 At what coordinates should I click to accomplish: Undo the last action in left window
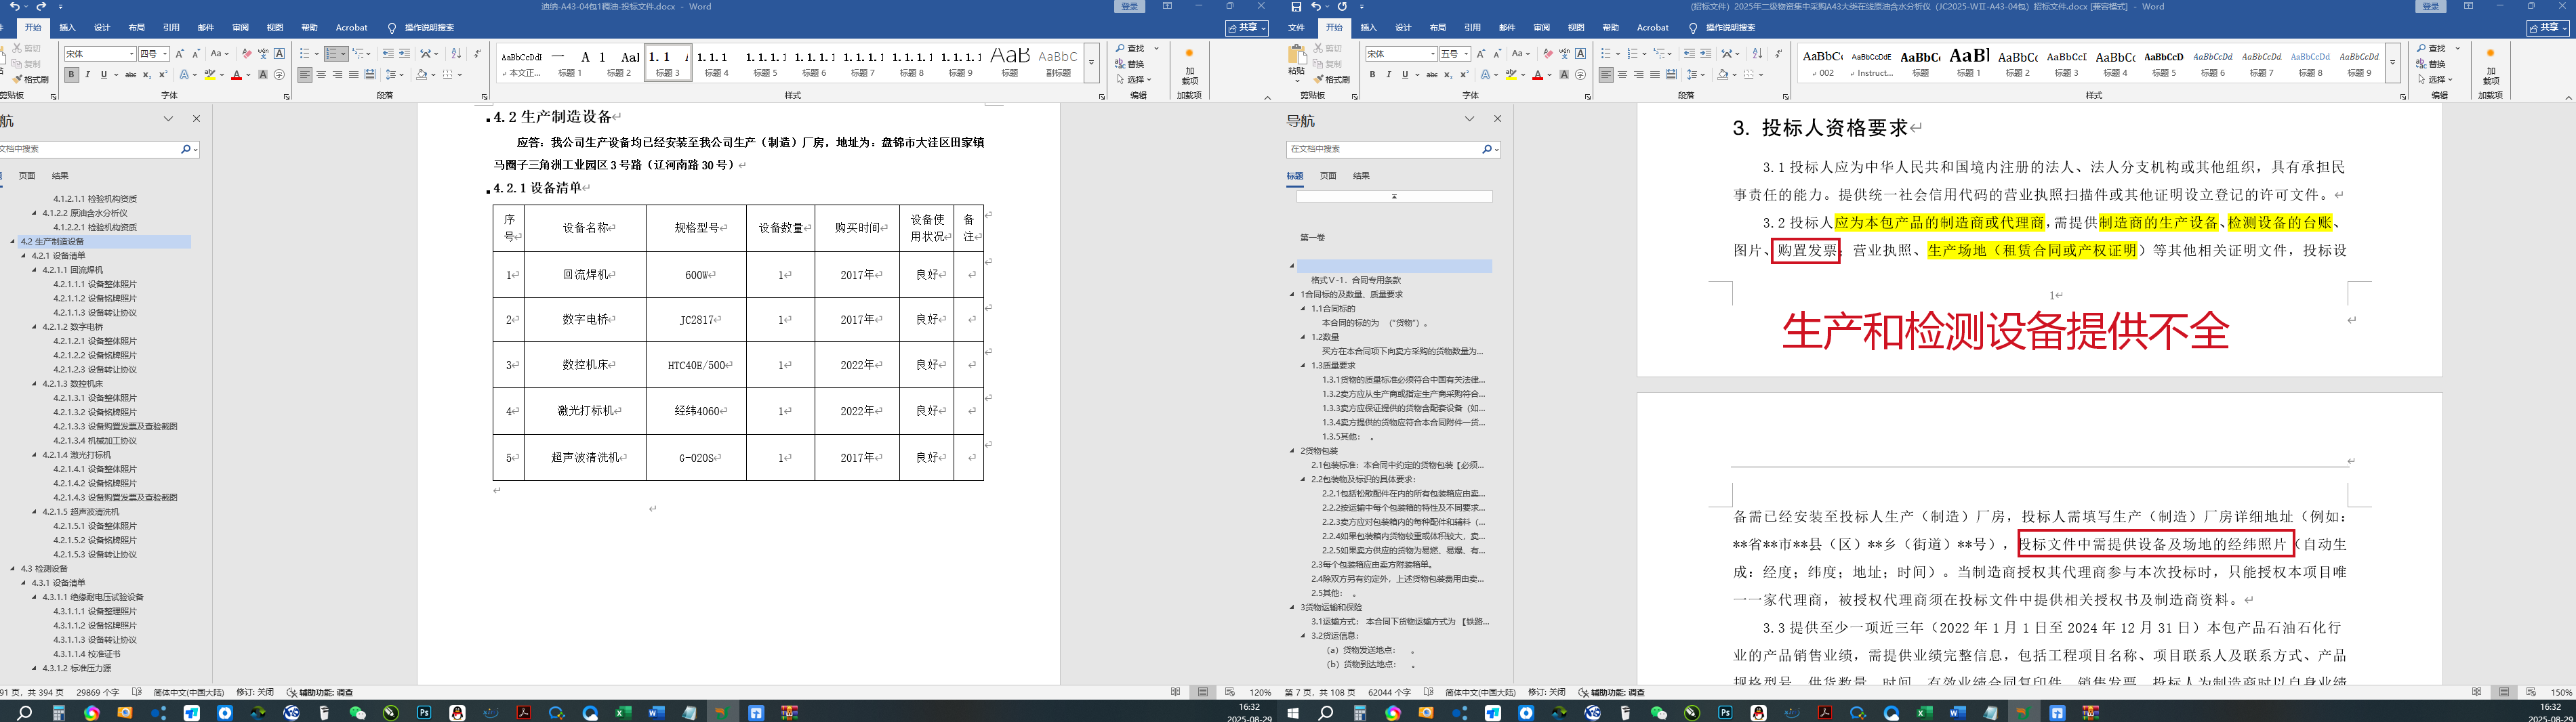pyautogui.click(x=14, y=7)
